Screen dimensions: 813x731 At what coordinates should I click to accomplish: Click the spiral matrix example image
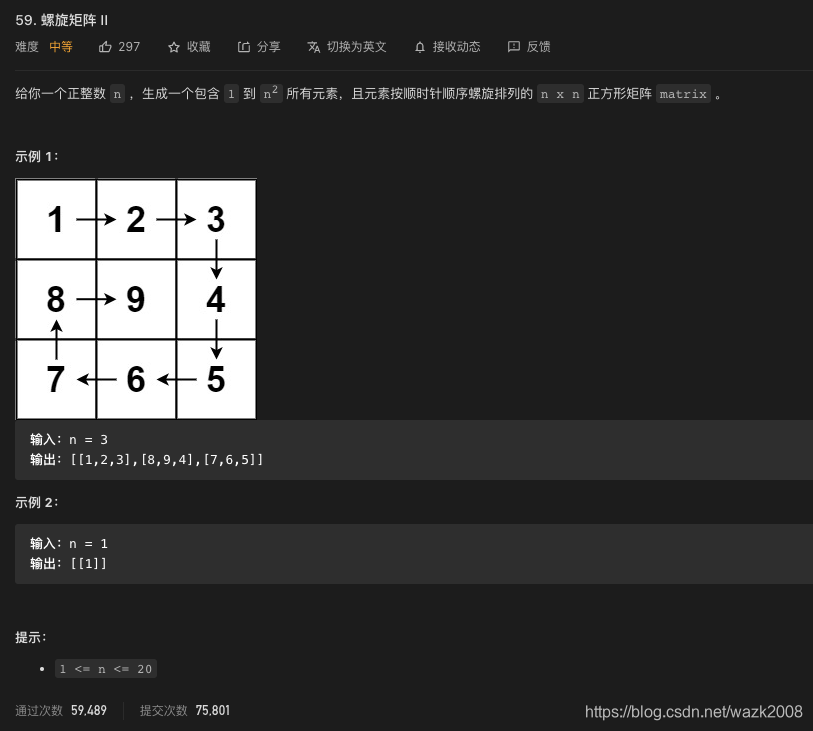coord(136,298)
